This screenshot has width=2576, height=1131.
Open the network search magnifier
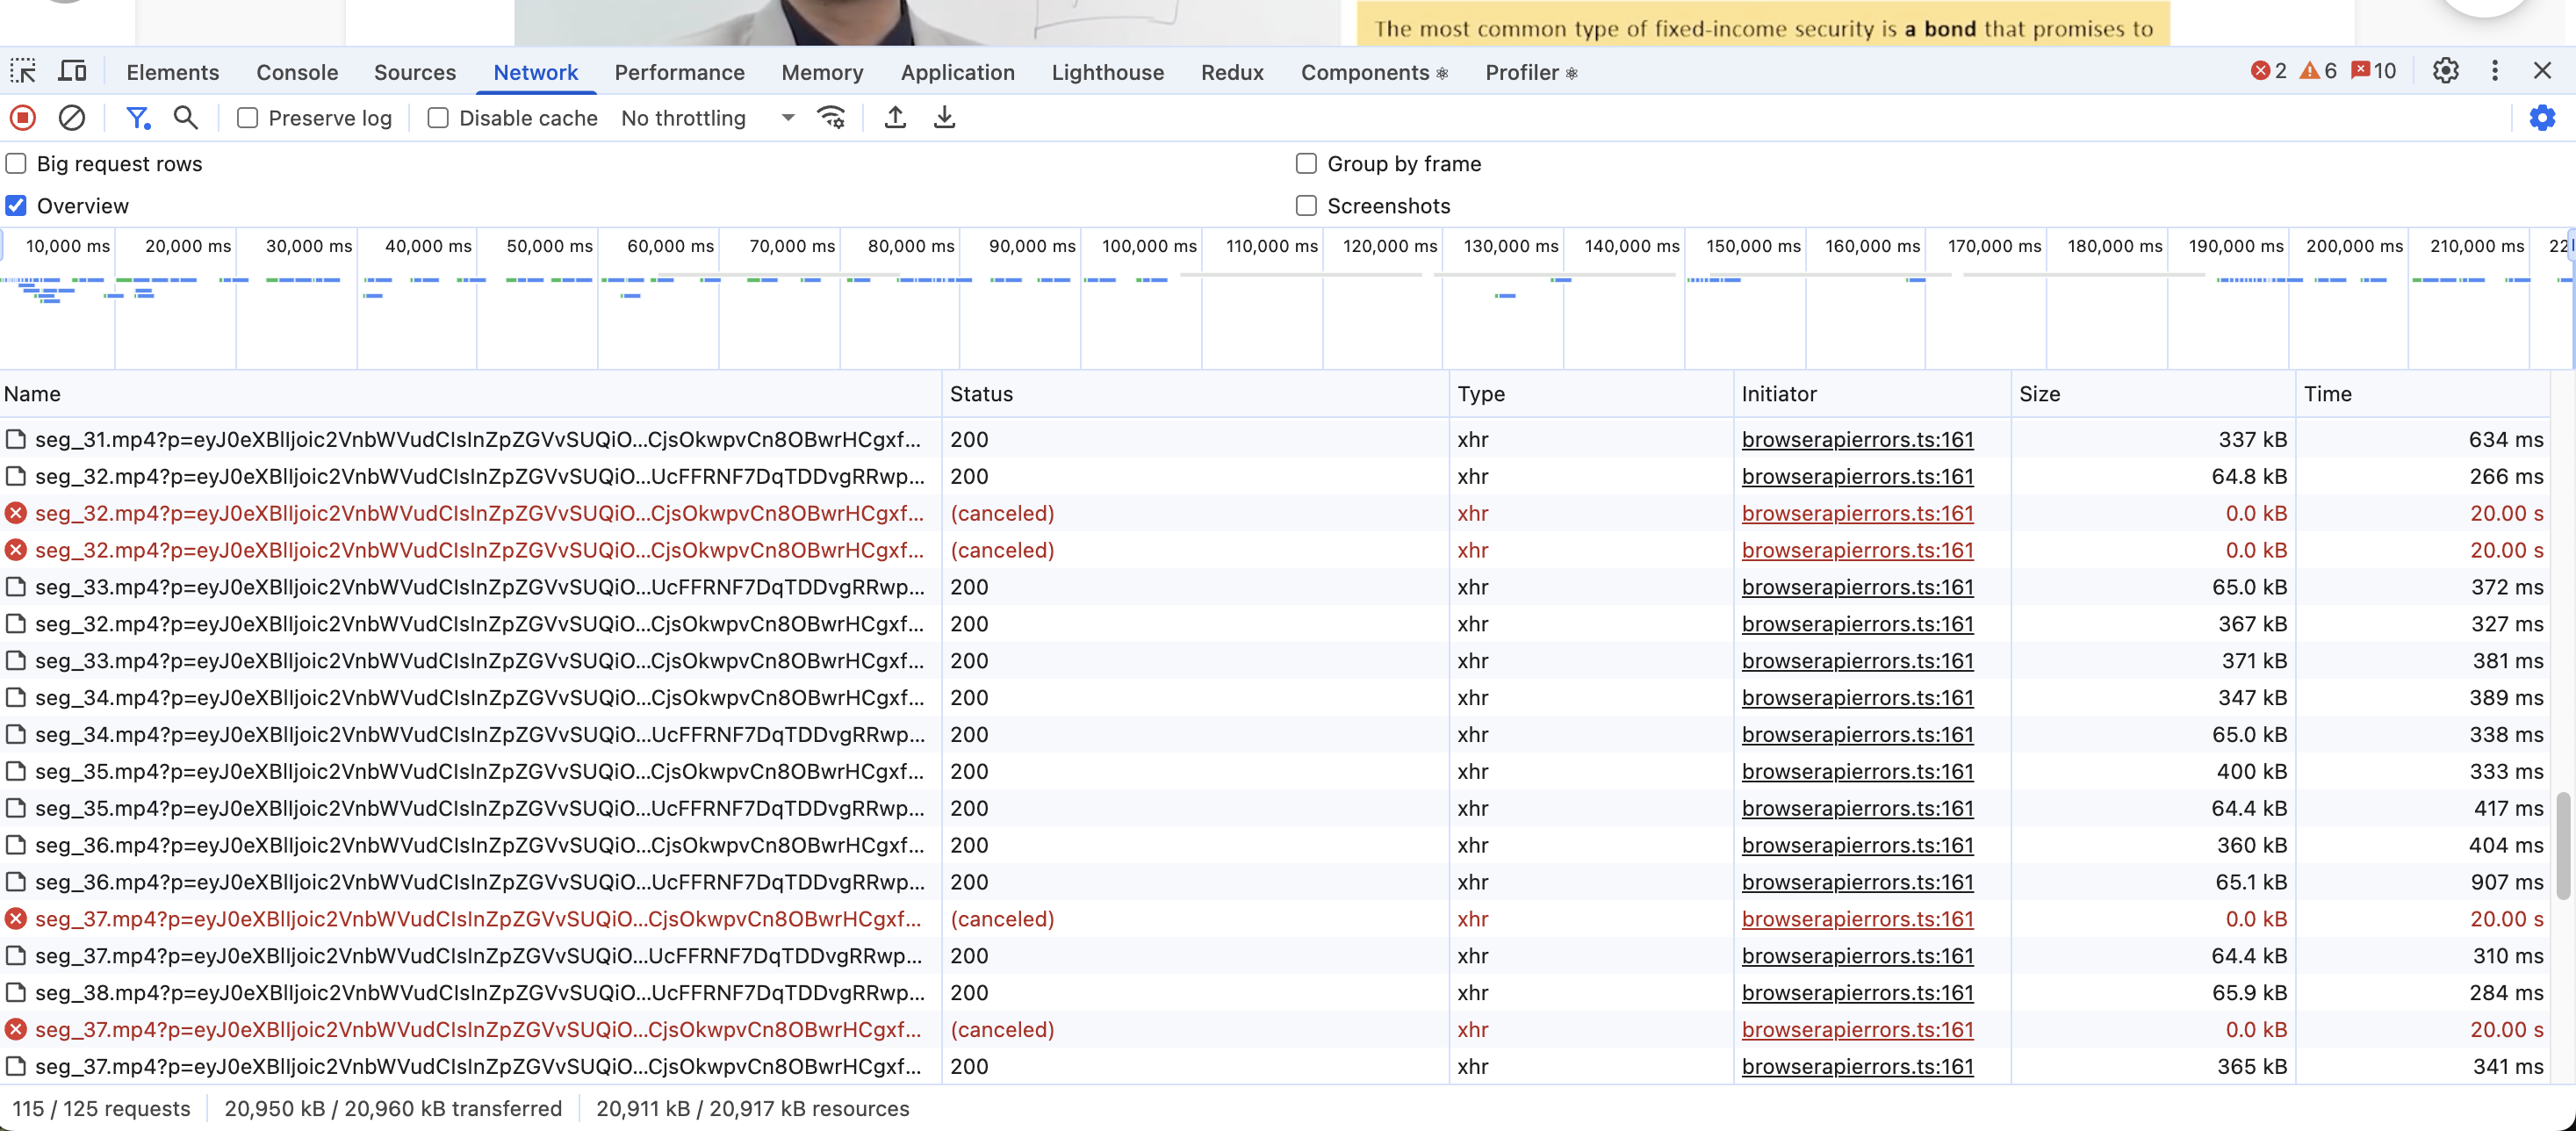185,118
